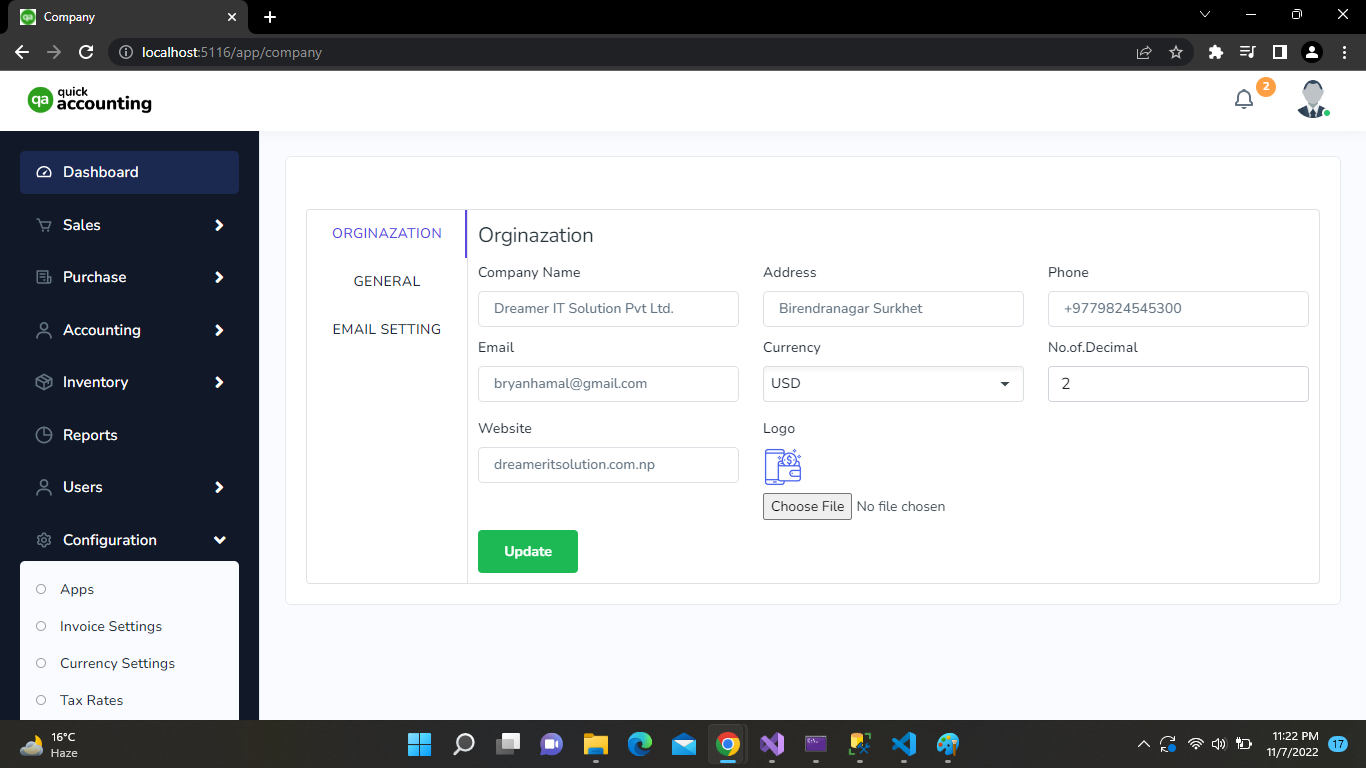This screenshot has height=768, width=1366.
Task: Expand the Inventory sidebar menu
Action: pos(129,382)
